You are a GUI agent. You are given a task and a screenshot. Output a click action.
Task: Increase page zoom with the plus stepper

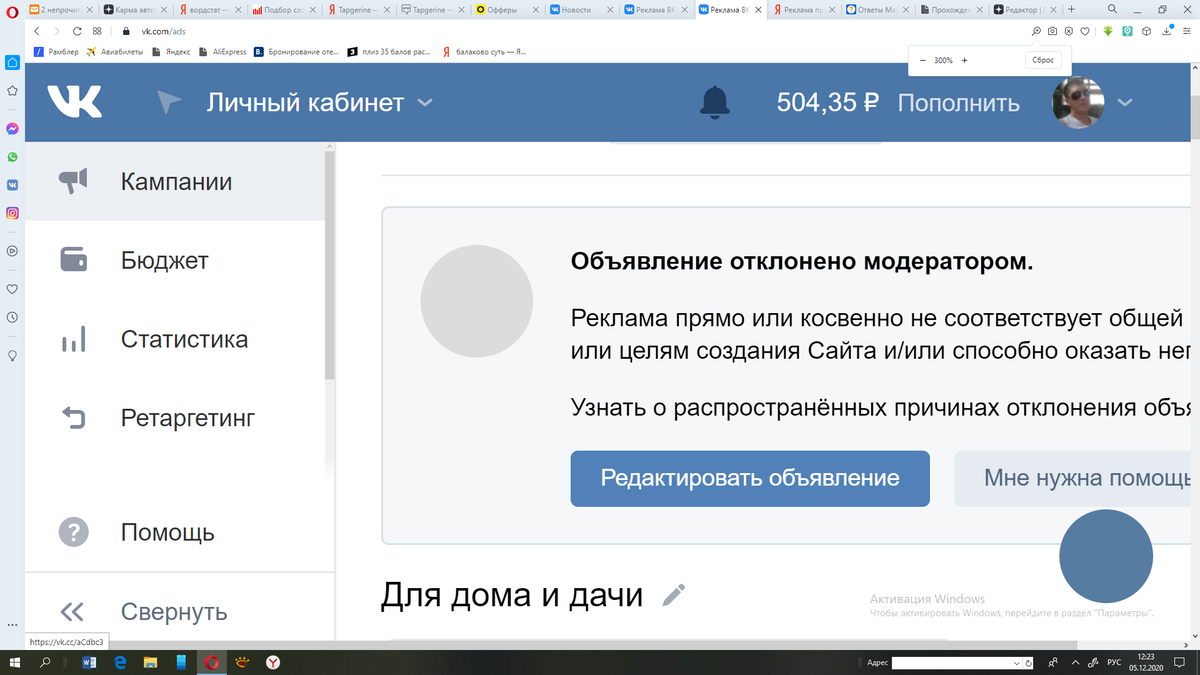click(964, 60)
